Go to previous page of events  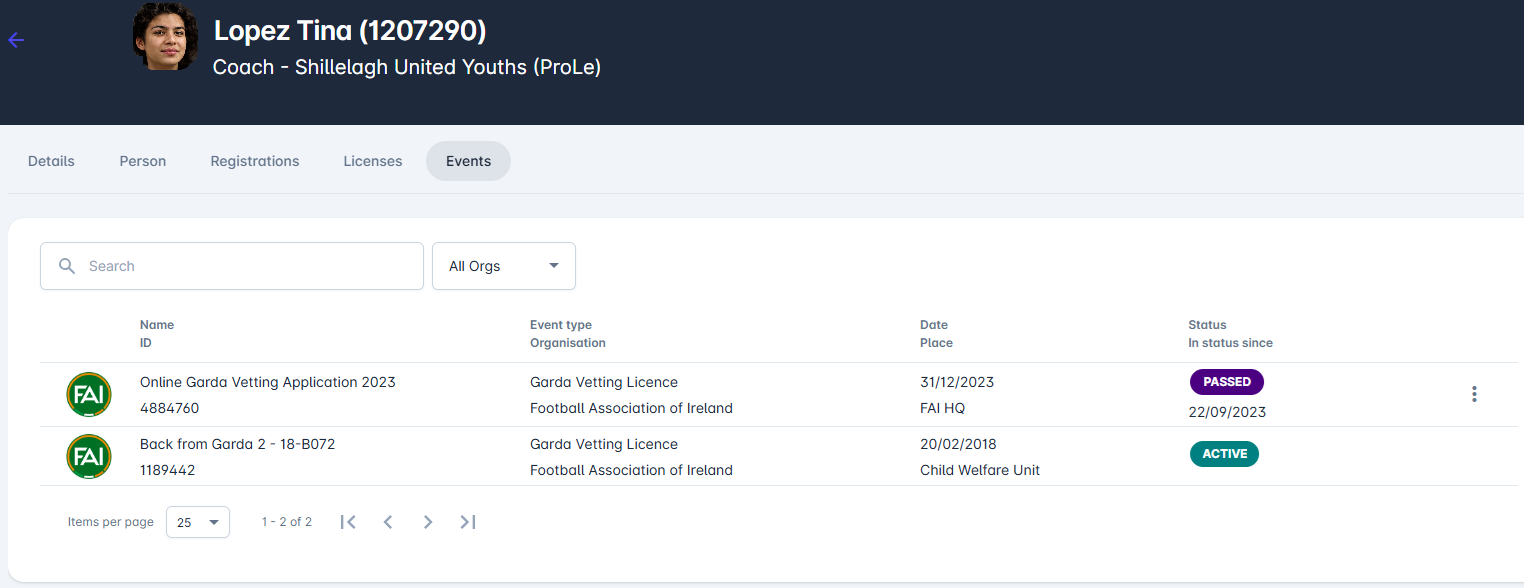click(388, 522)
